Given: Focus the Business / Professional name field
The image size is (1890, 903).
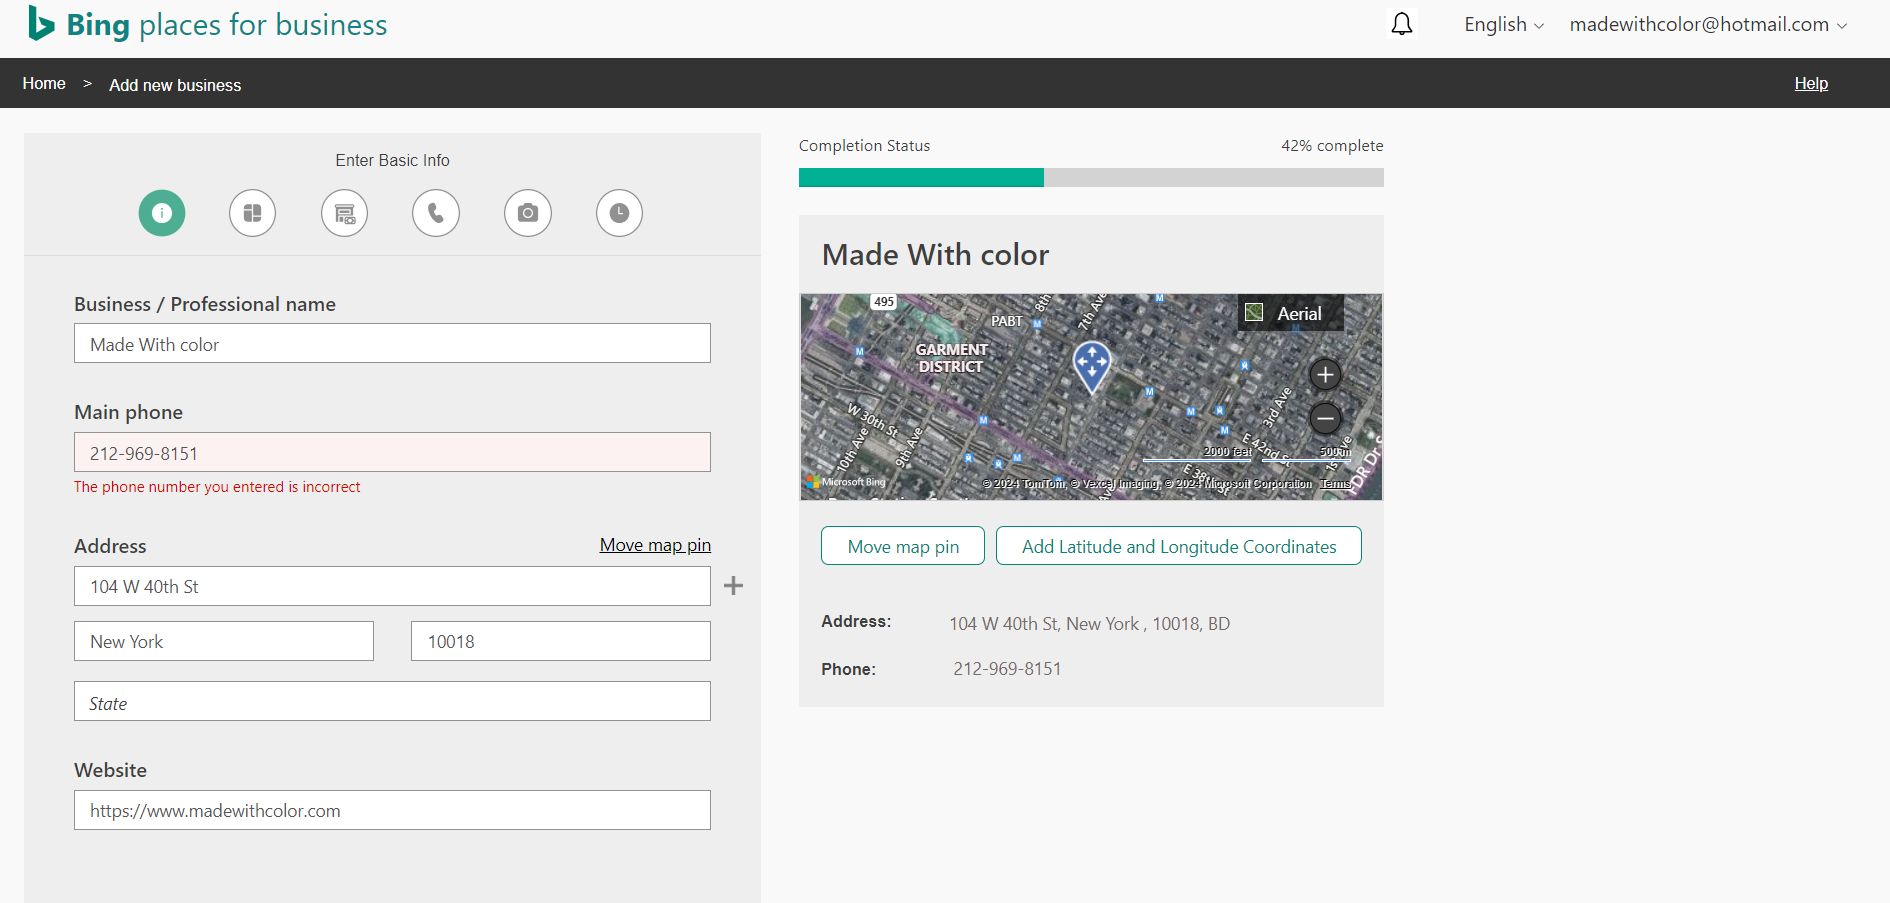Looking at the screenshot, I should pos(392,343).
